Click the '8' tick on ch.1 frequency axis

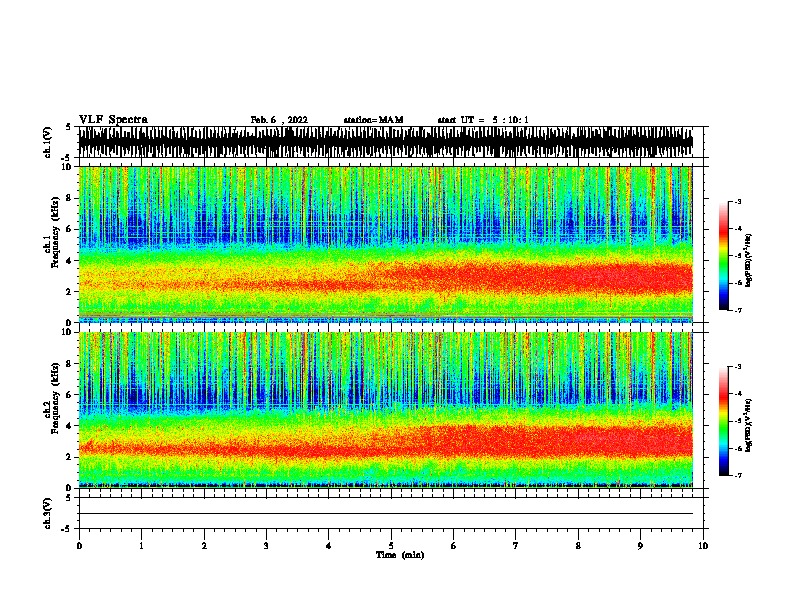pyautogui.click(x=70, y=198)
